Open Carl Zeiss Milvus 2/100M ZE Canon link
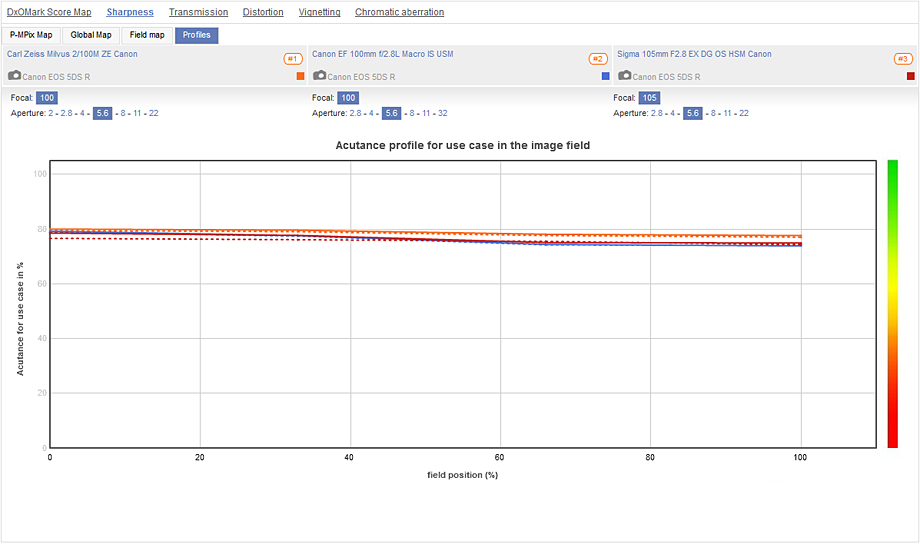 (72, 54)
